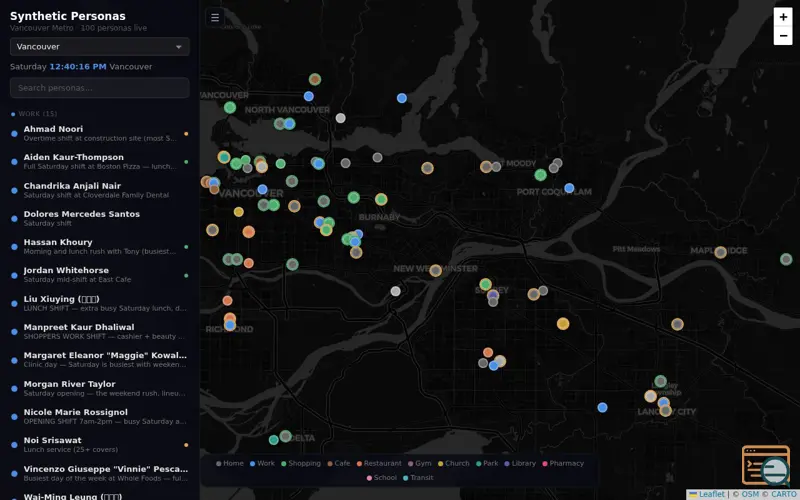Toggle the Cafe legend filter
The width and height of the screenshot is (800, 500).
point(339,463)
